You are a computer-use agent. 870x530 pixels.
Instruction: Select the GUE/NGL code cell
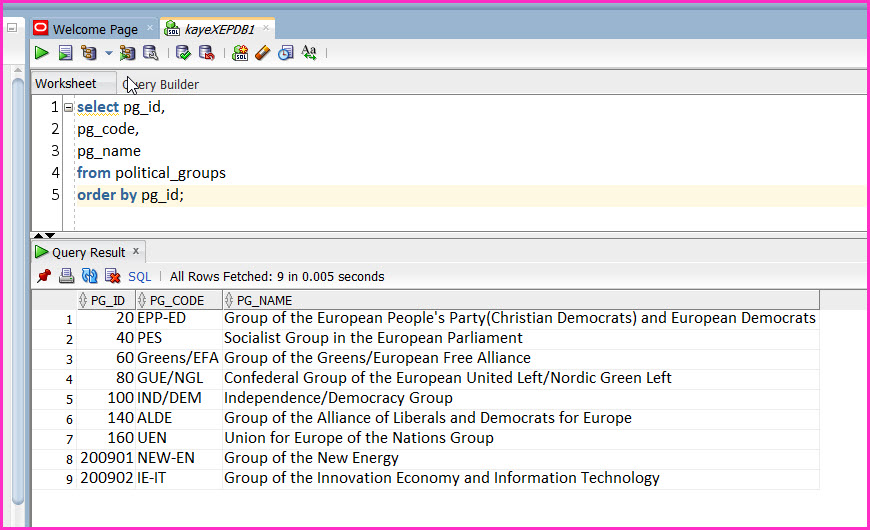click(x=179, y=378)
